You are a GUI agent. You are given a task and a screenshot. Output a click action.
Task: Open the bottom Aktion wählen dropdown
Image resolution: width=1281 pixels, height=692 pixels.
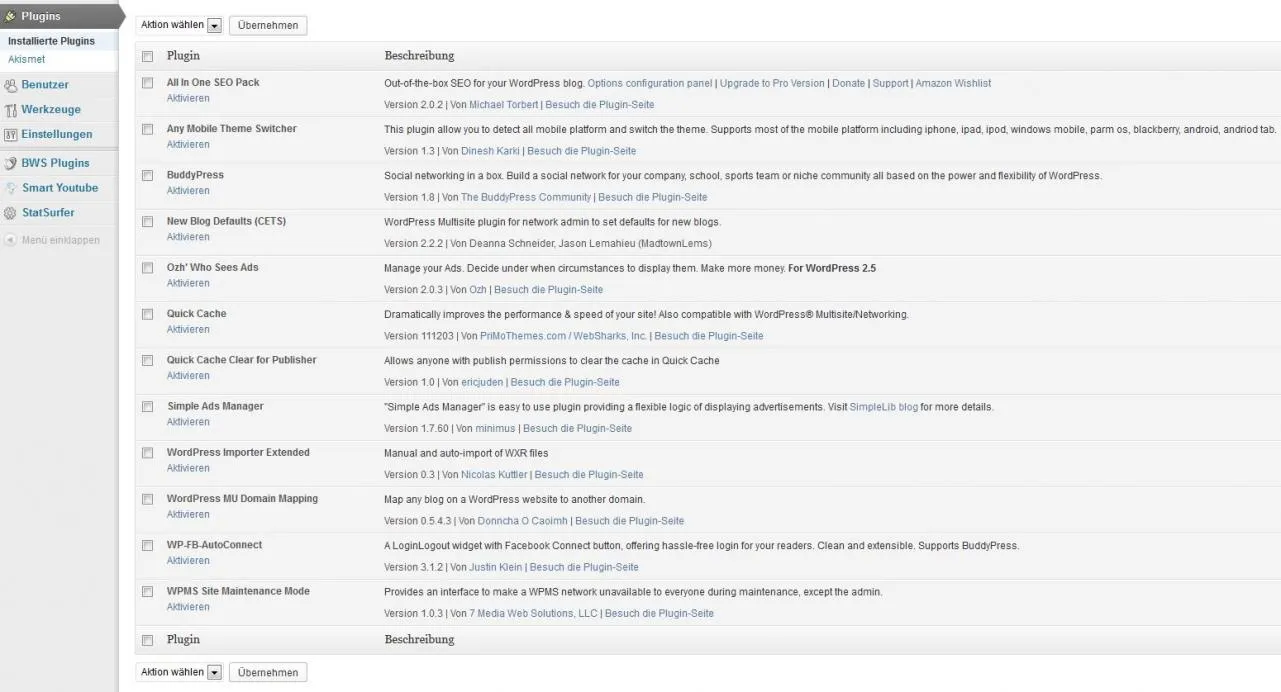[x=180, y=672]
